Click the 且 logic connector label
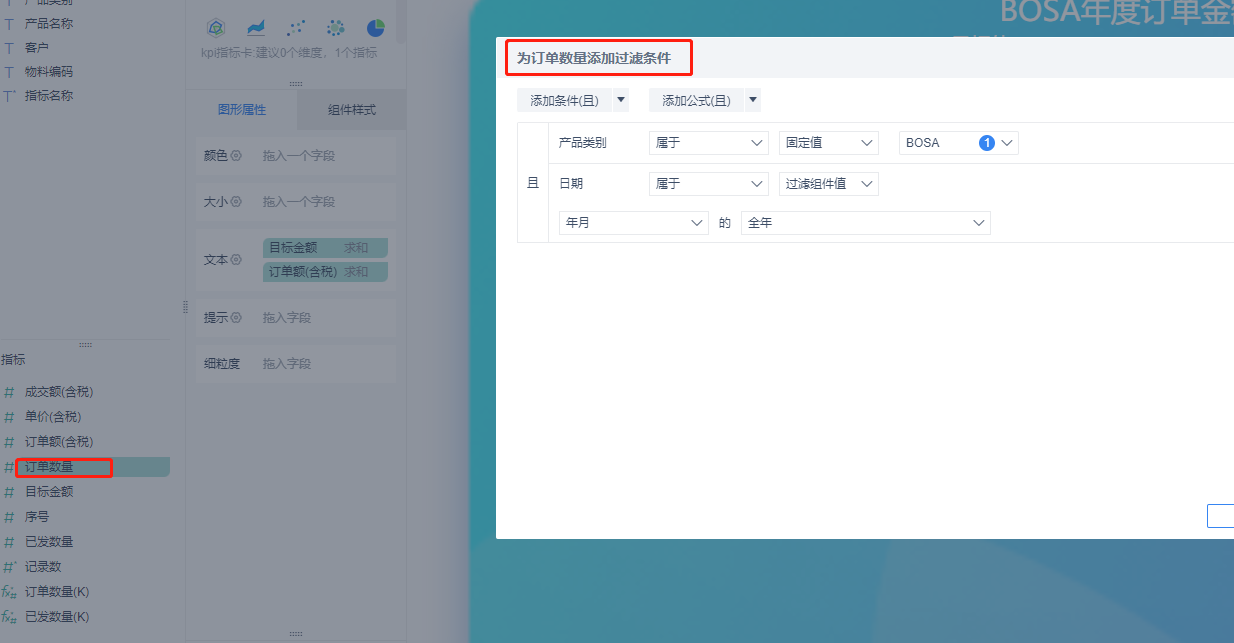Image resolution: width=1234 pixels, height=643 pixels. tap(533, 183)
